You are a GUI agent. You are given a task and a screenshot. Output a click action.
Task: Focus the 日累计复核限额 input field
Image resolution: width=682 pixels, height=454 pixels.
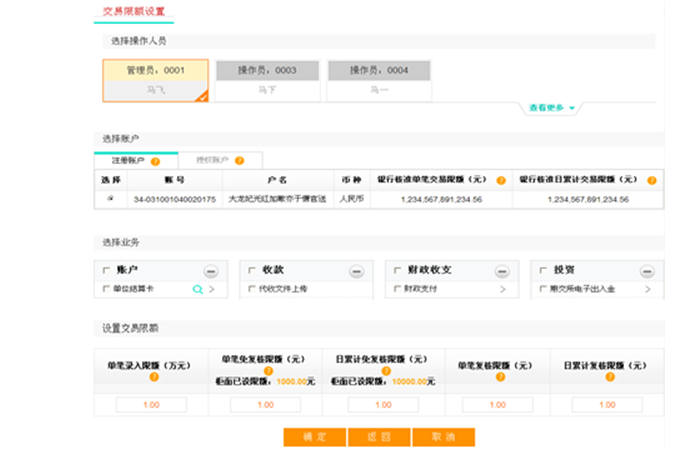(x=607, y=405)
